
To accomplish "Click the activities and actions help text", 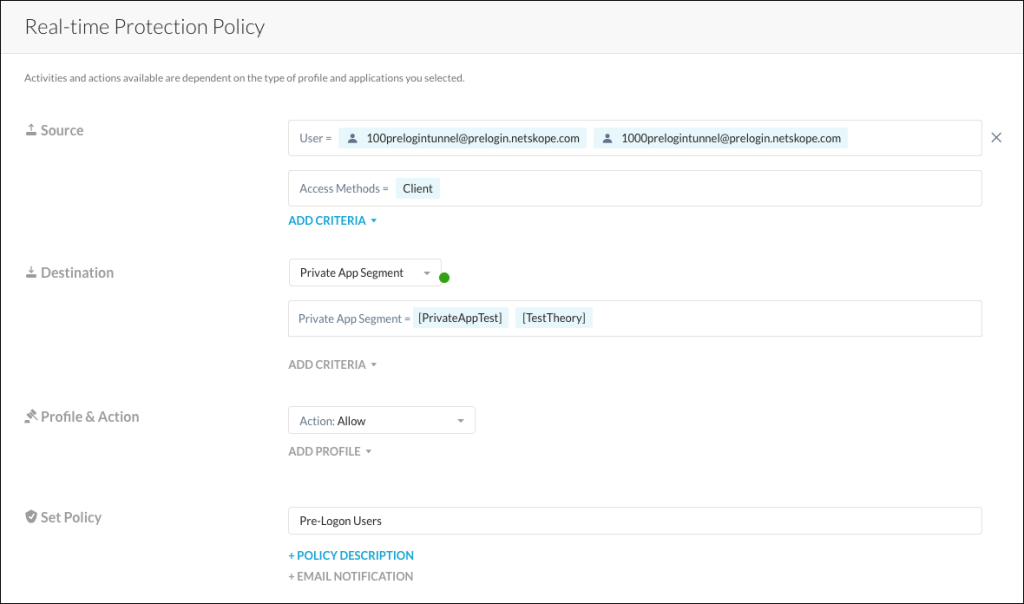I will click(244, 78).
